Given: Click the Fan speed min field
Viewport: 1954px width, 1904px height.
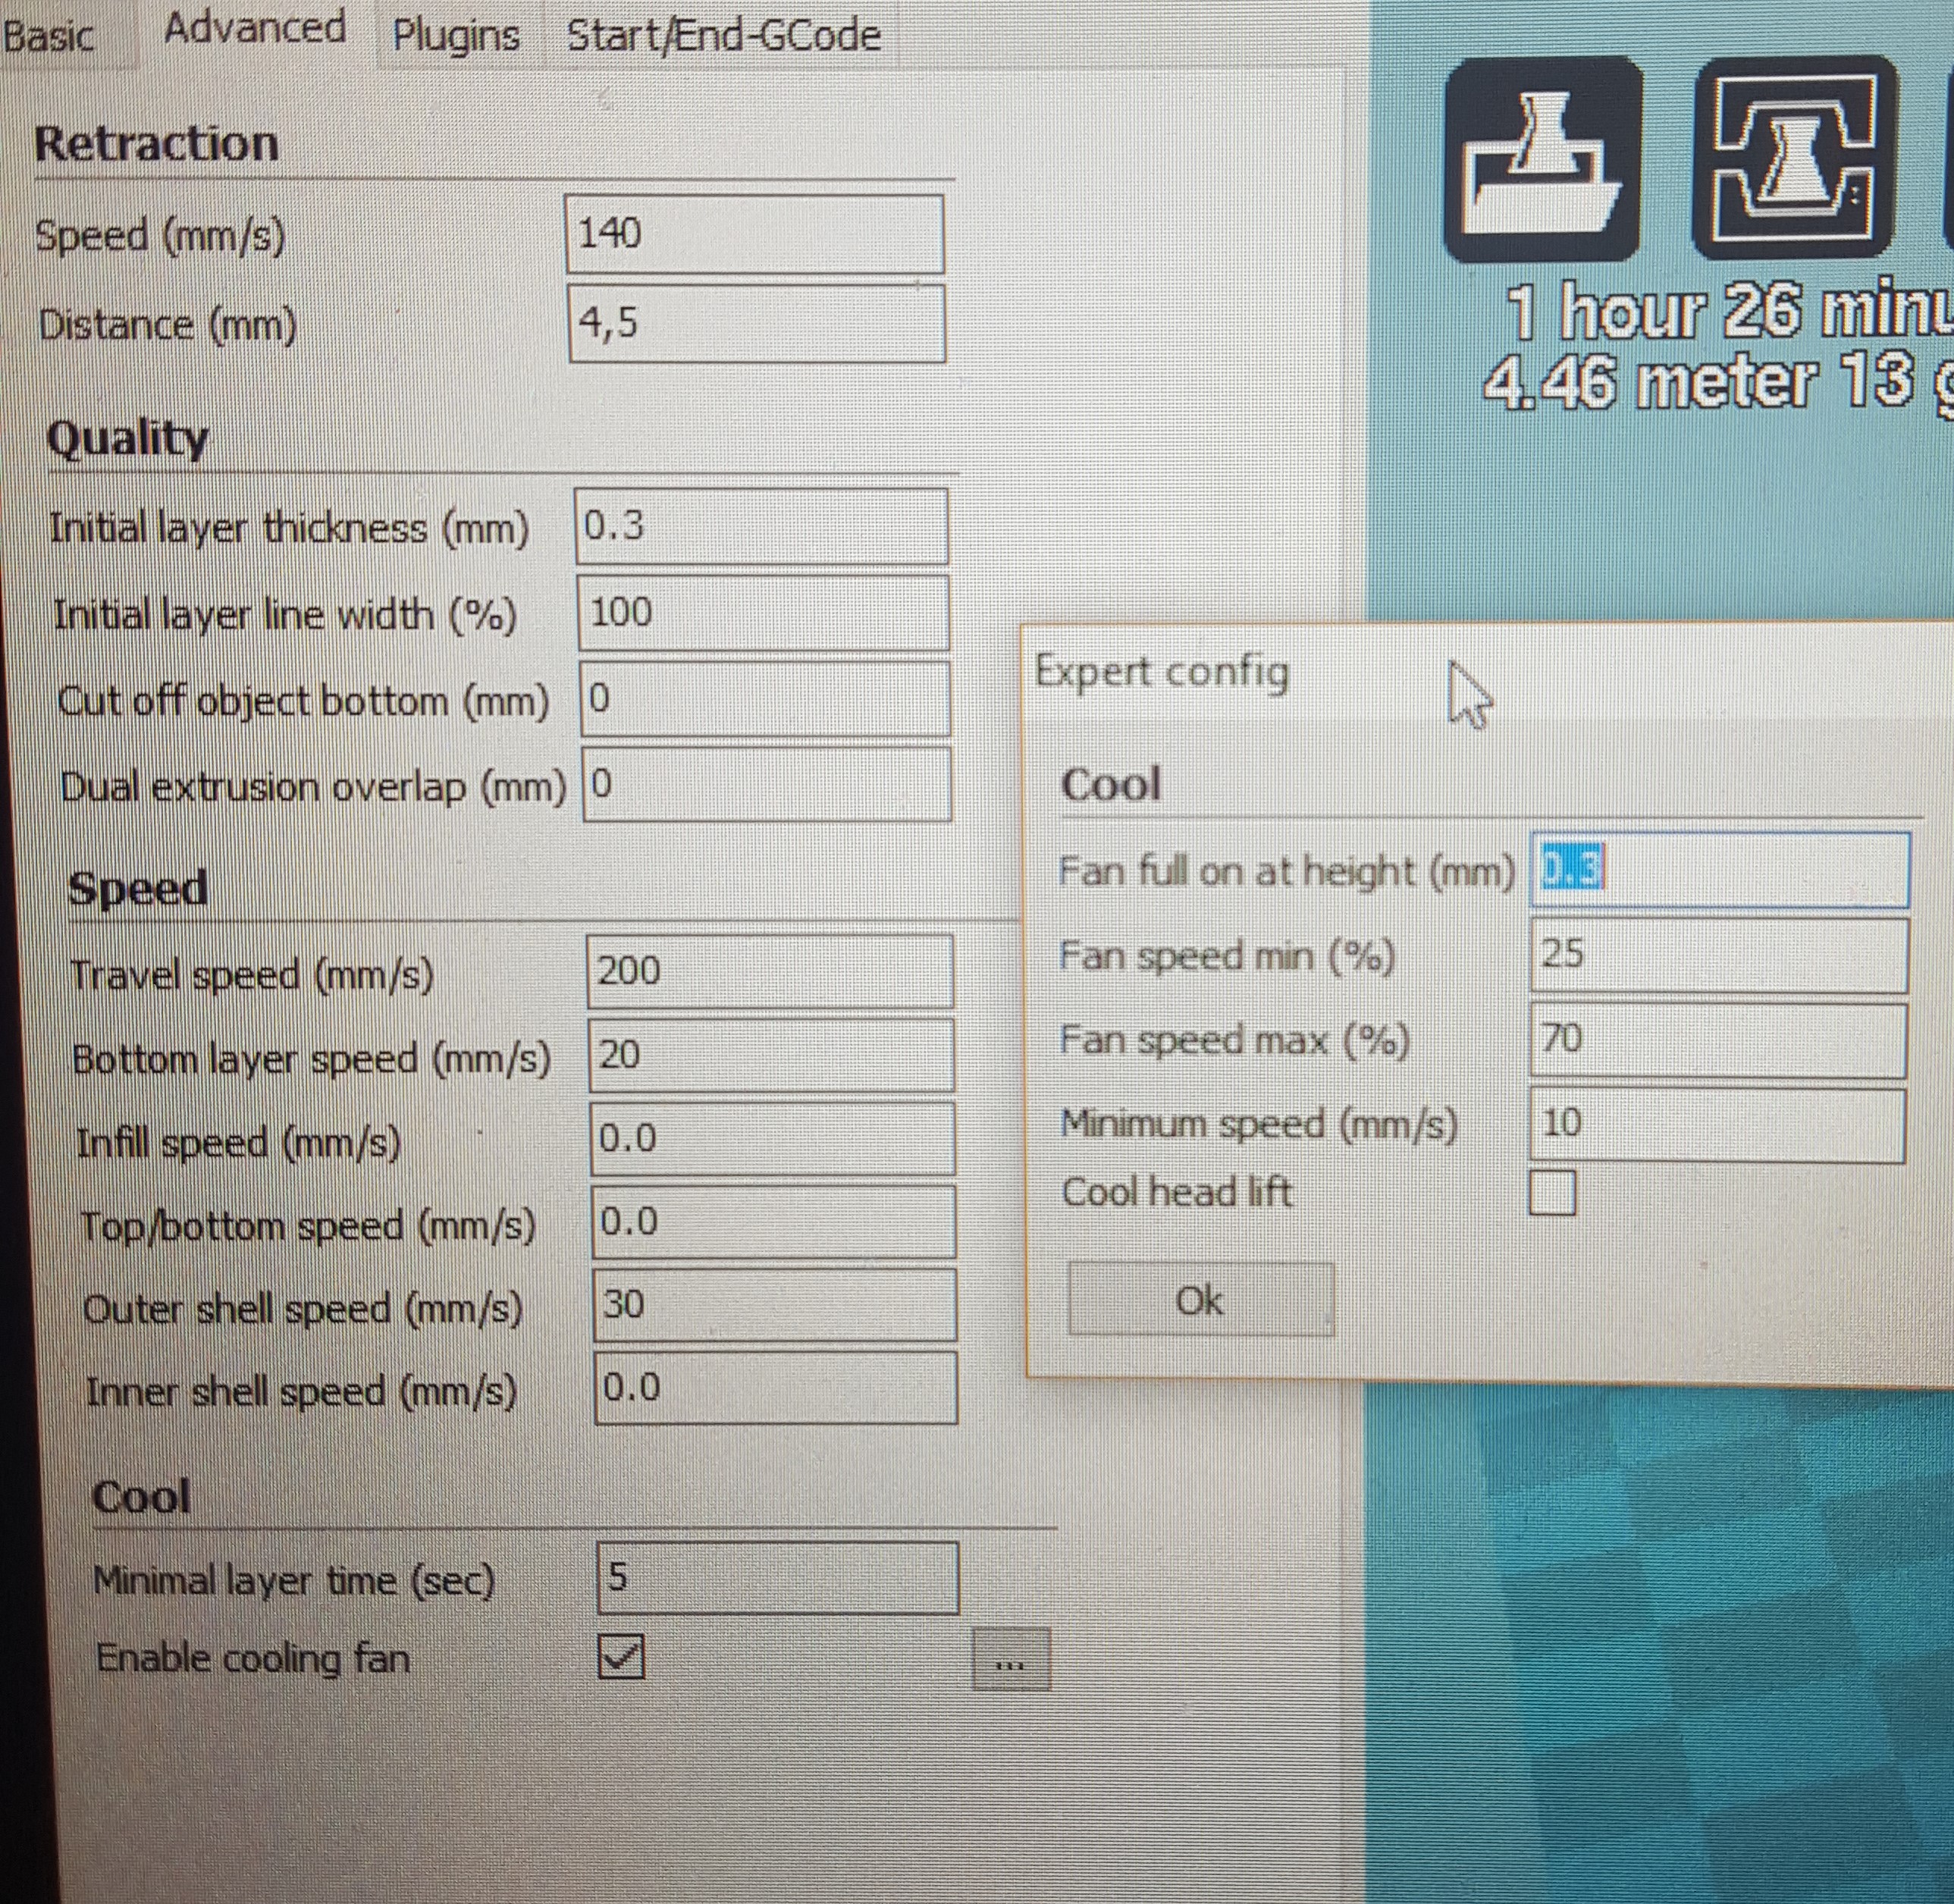Looking at the screenshot, I should [1718, 955].
